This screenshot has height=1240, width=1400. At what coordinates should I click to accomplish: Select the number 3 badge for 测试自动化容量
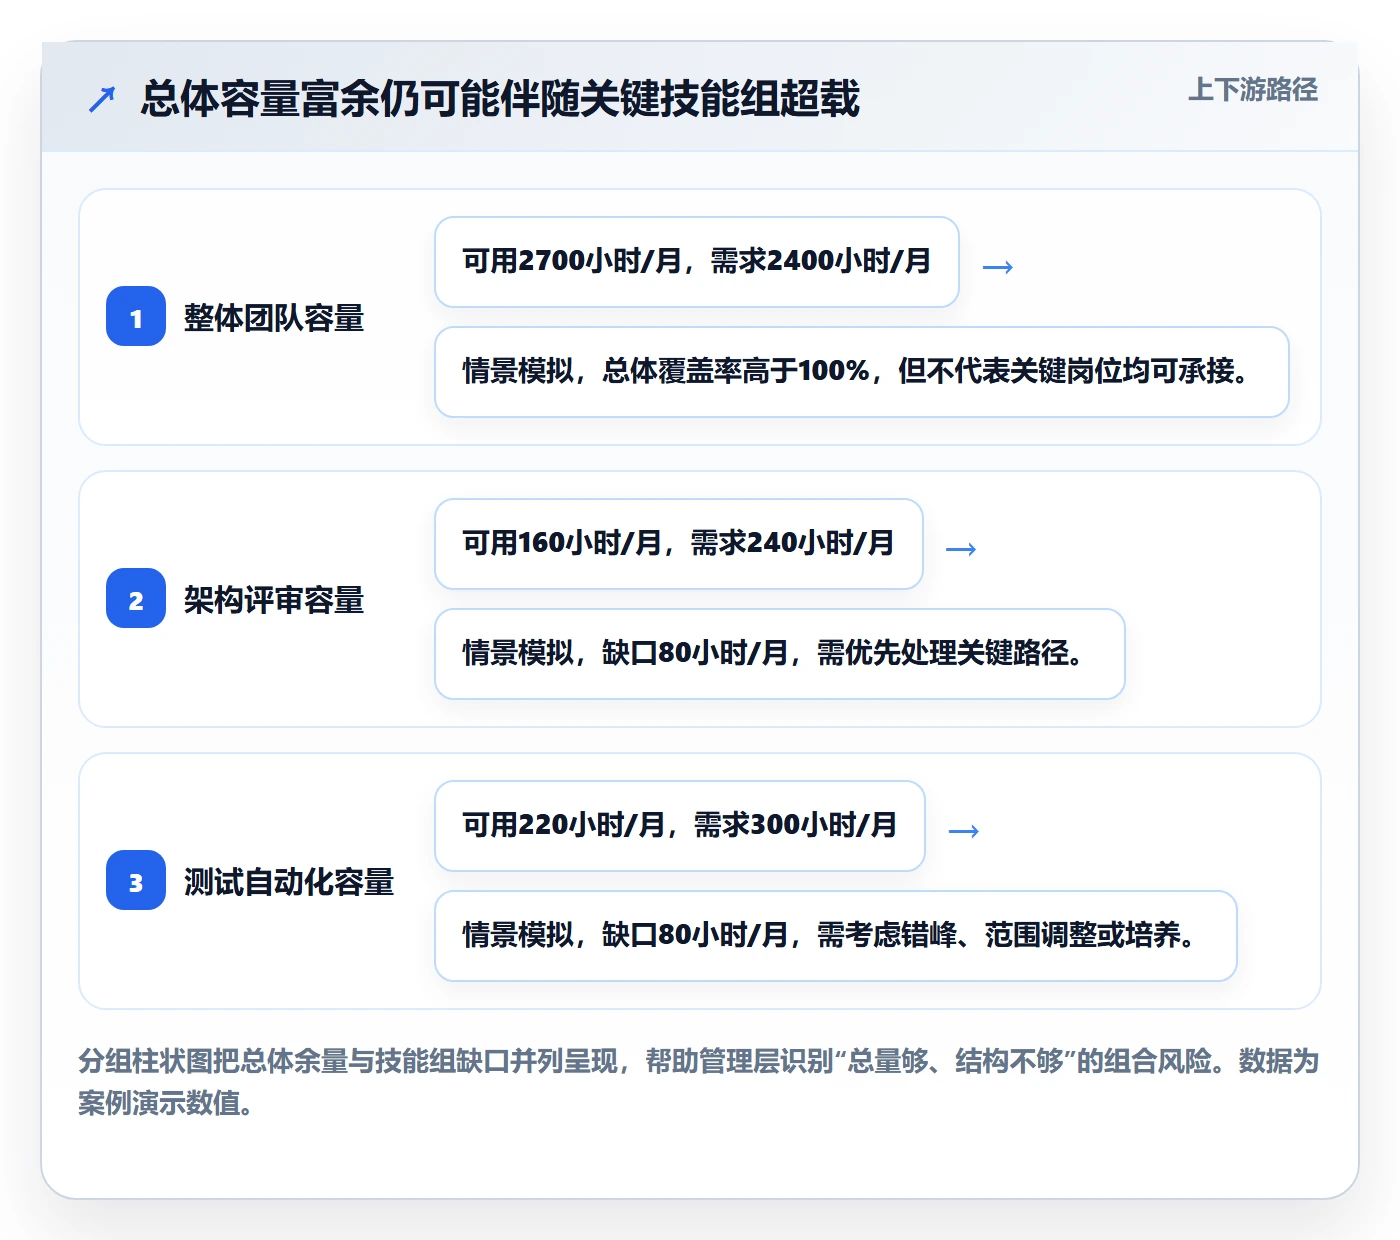click(x=136, y=881)
